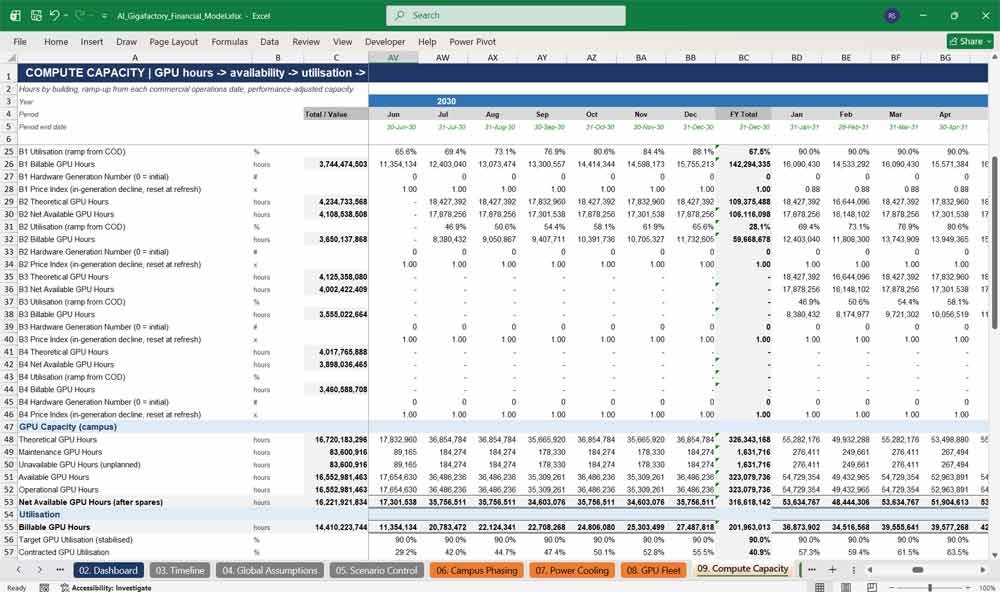Open the Home ribbon tab

pyautogui.click(x=56, y=41)
